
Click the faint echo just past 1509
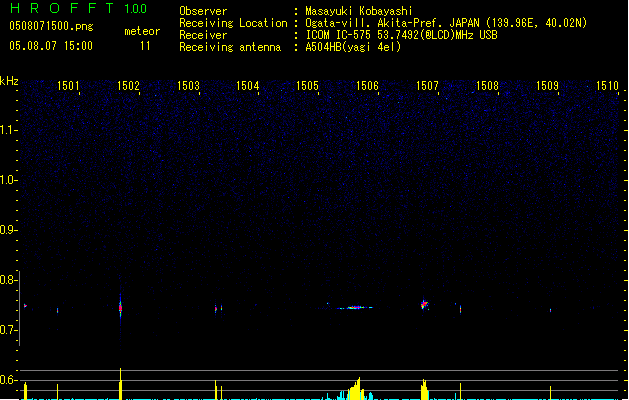pyautogui.click(x=550, y=310)
